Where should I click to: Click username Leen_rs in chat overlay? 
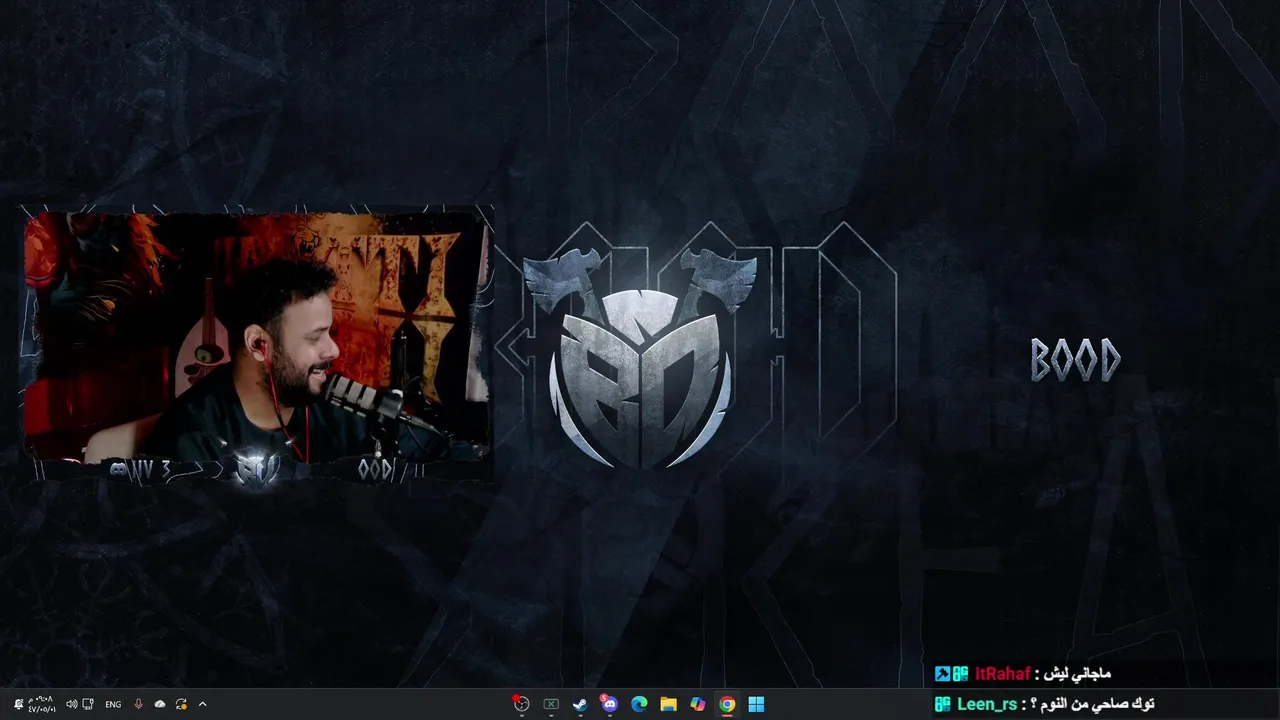click(987, 704)
